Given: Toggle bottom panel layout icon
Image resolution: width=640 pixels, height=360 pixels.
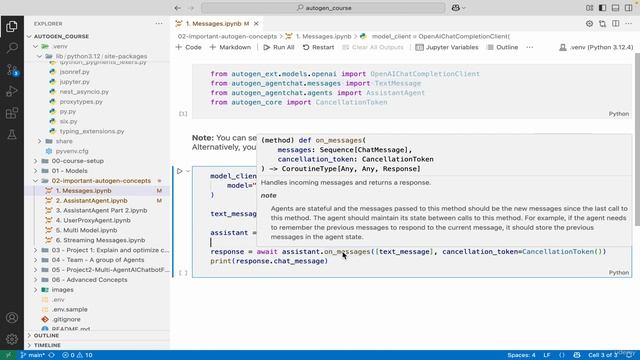Looking at the screenshot, I should pos(616,8).
